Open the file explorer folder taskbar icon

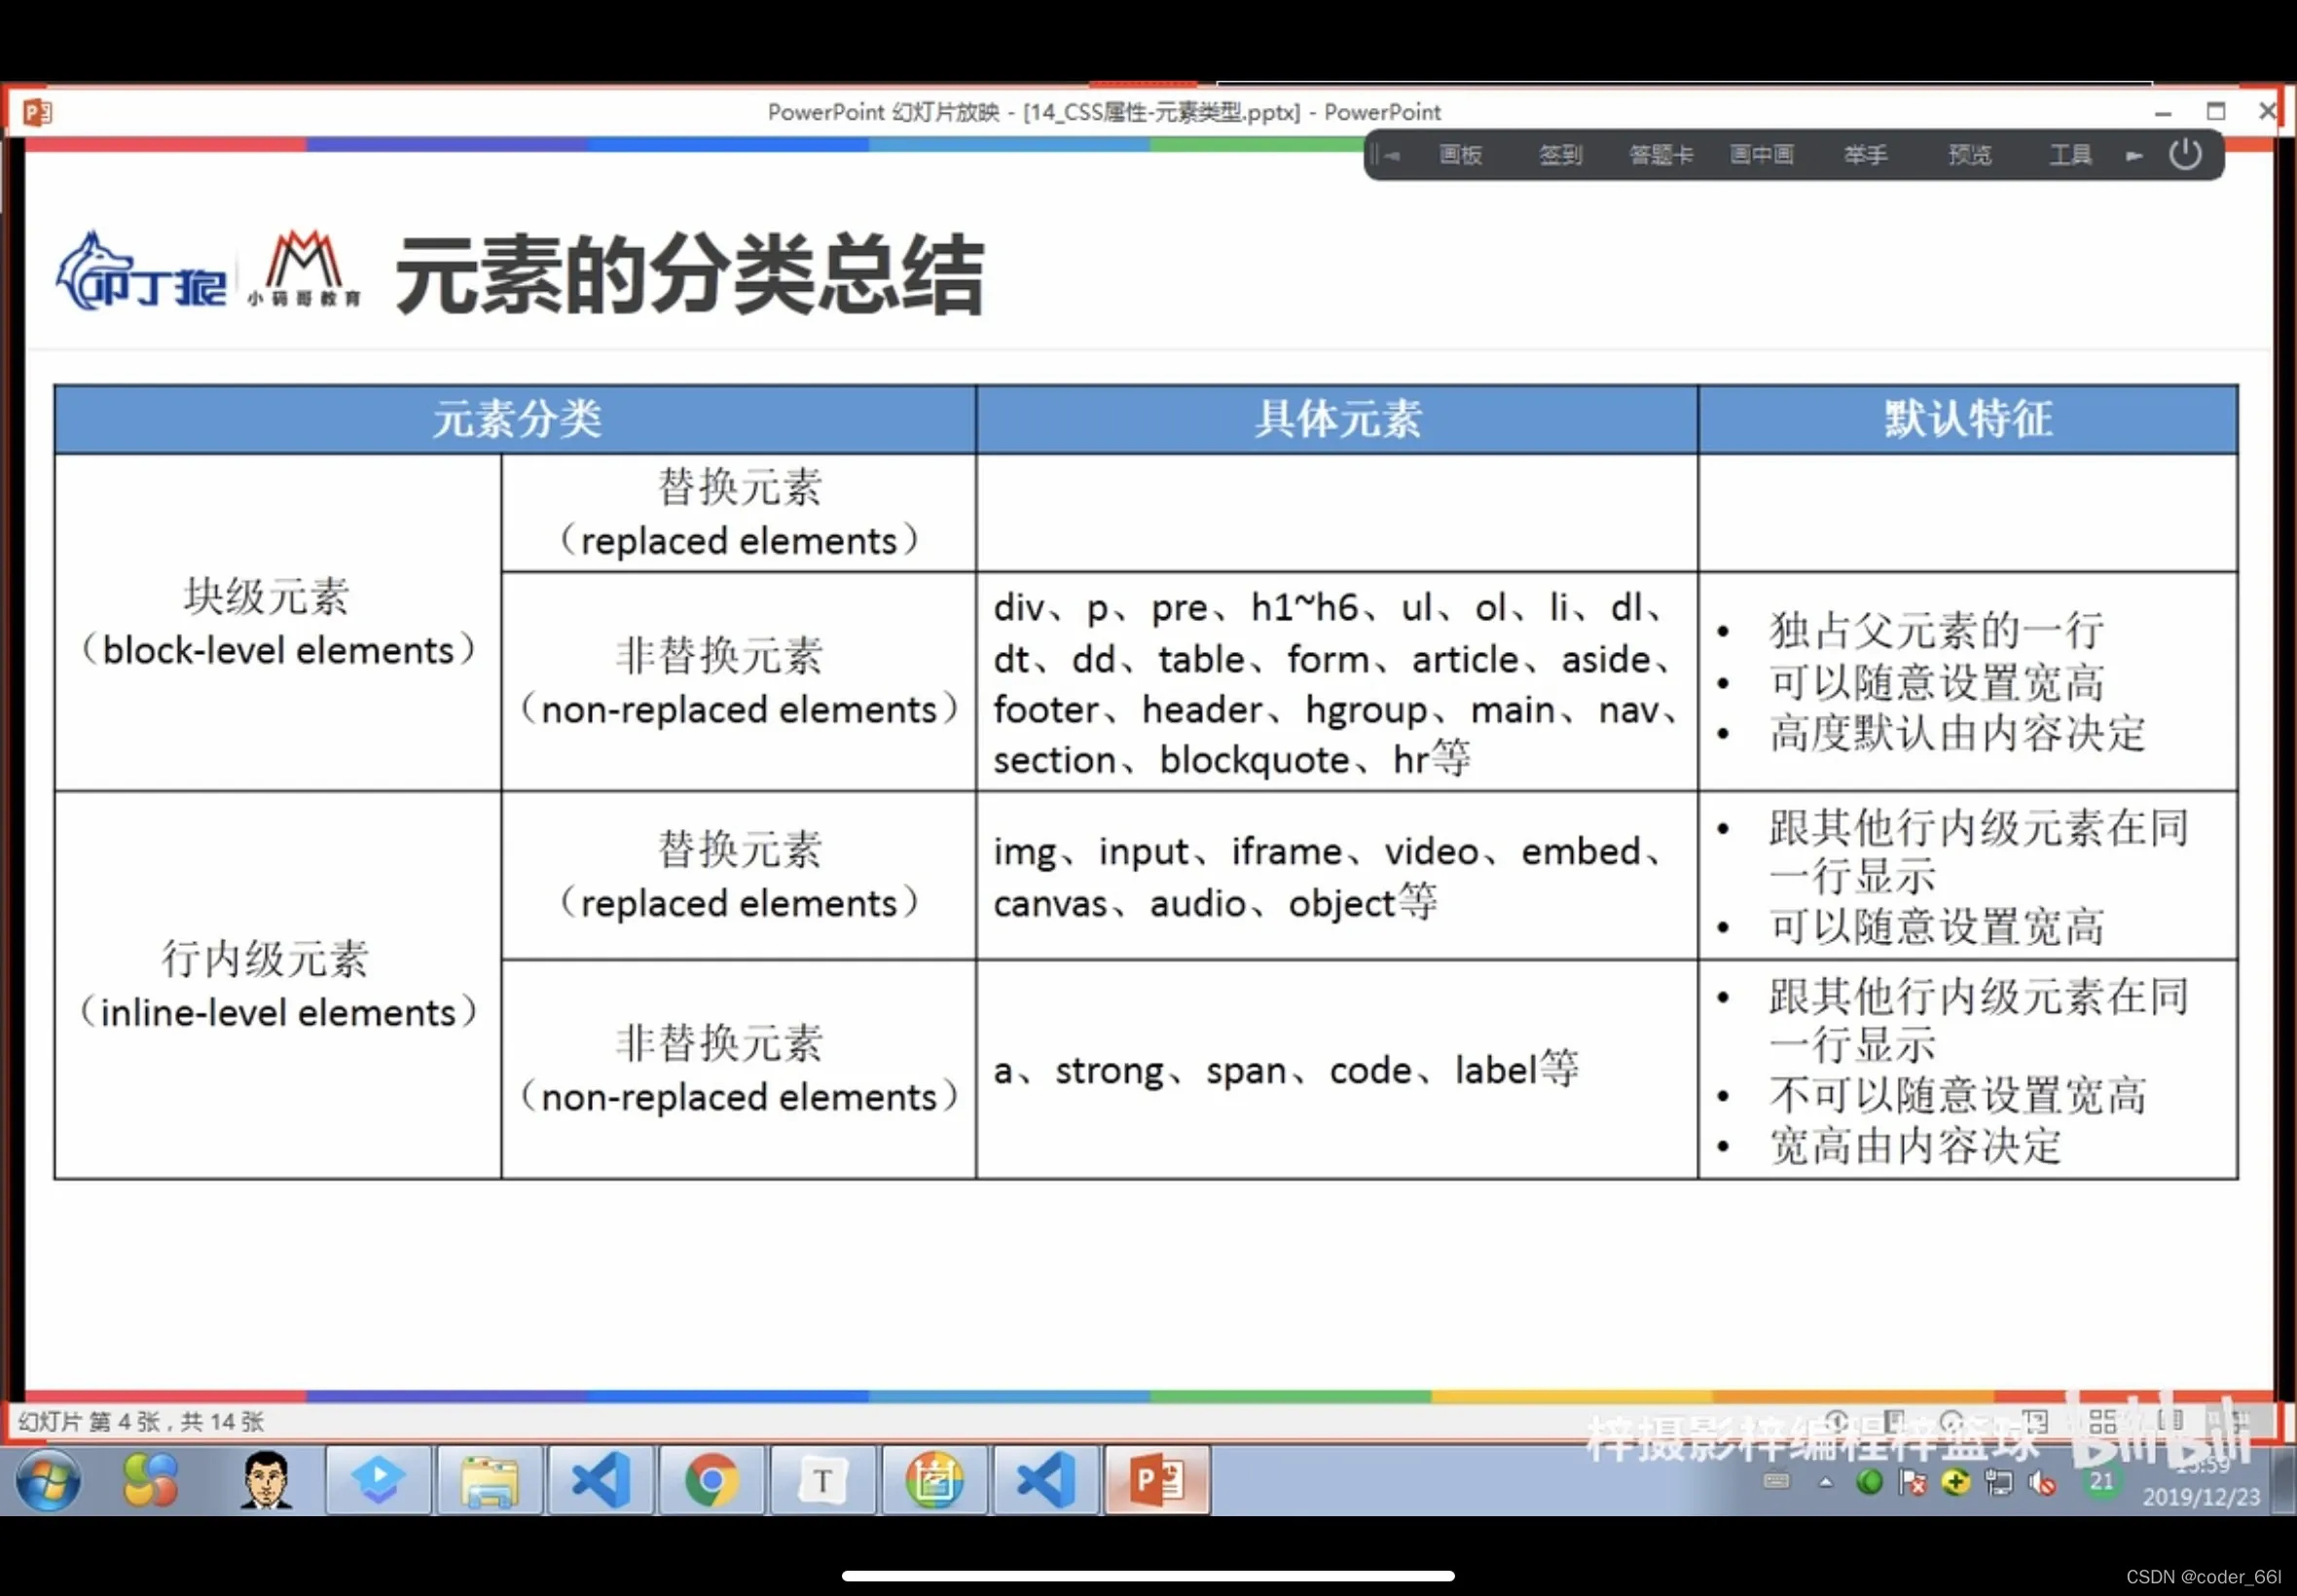click(x=489, y=1480)
